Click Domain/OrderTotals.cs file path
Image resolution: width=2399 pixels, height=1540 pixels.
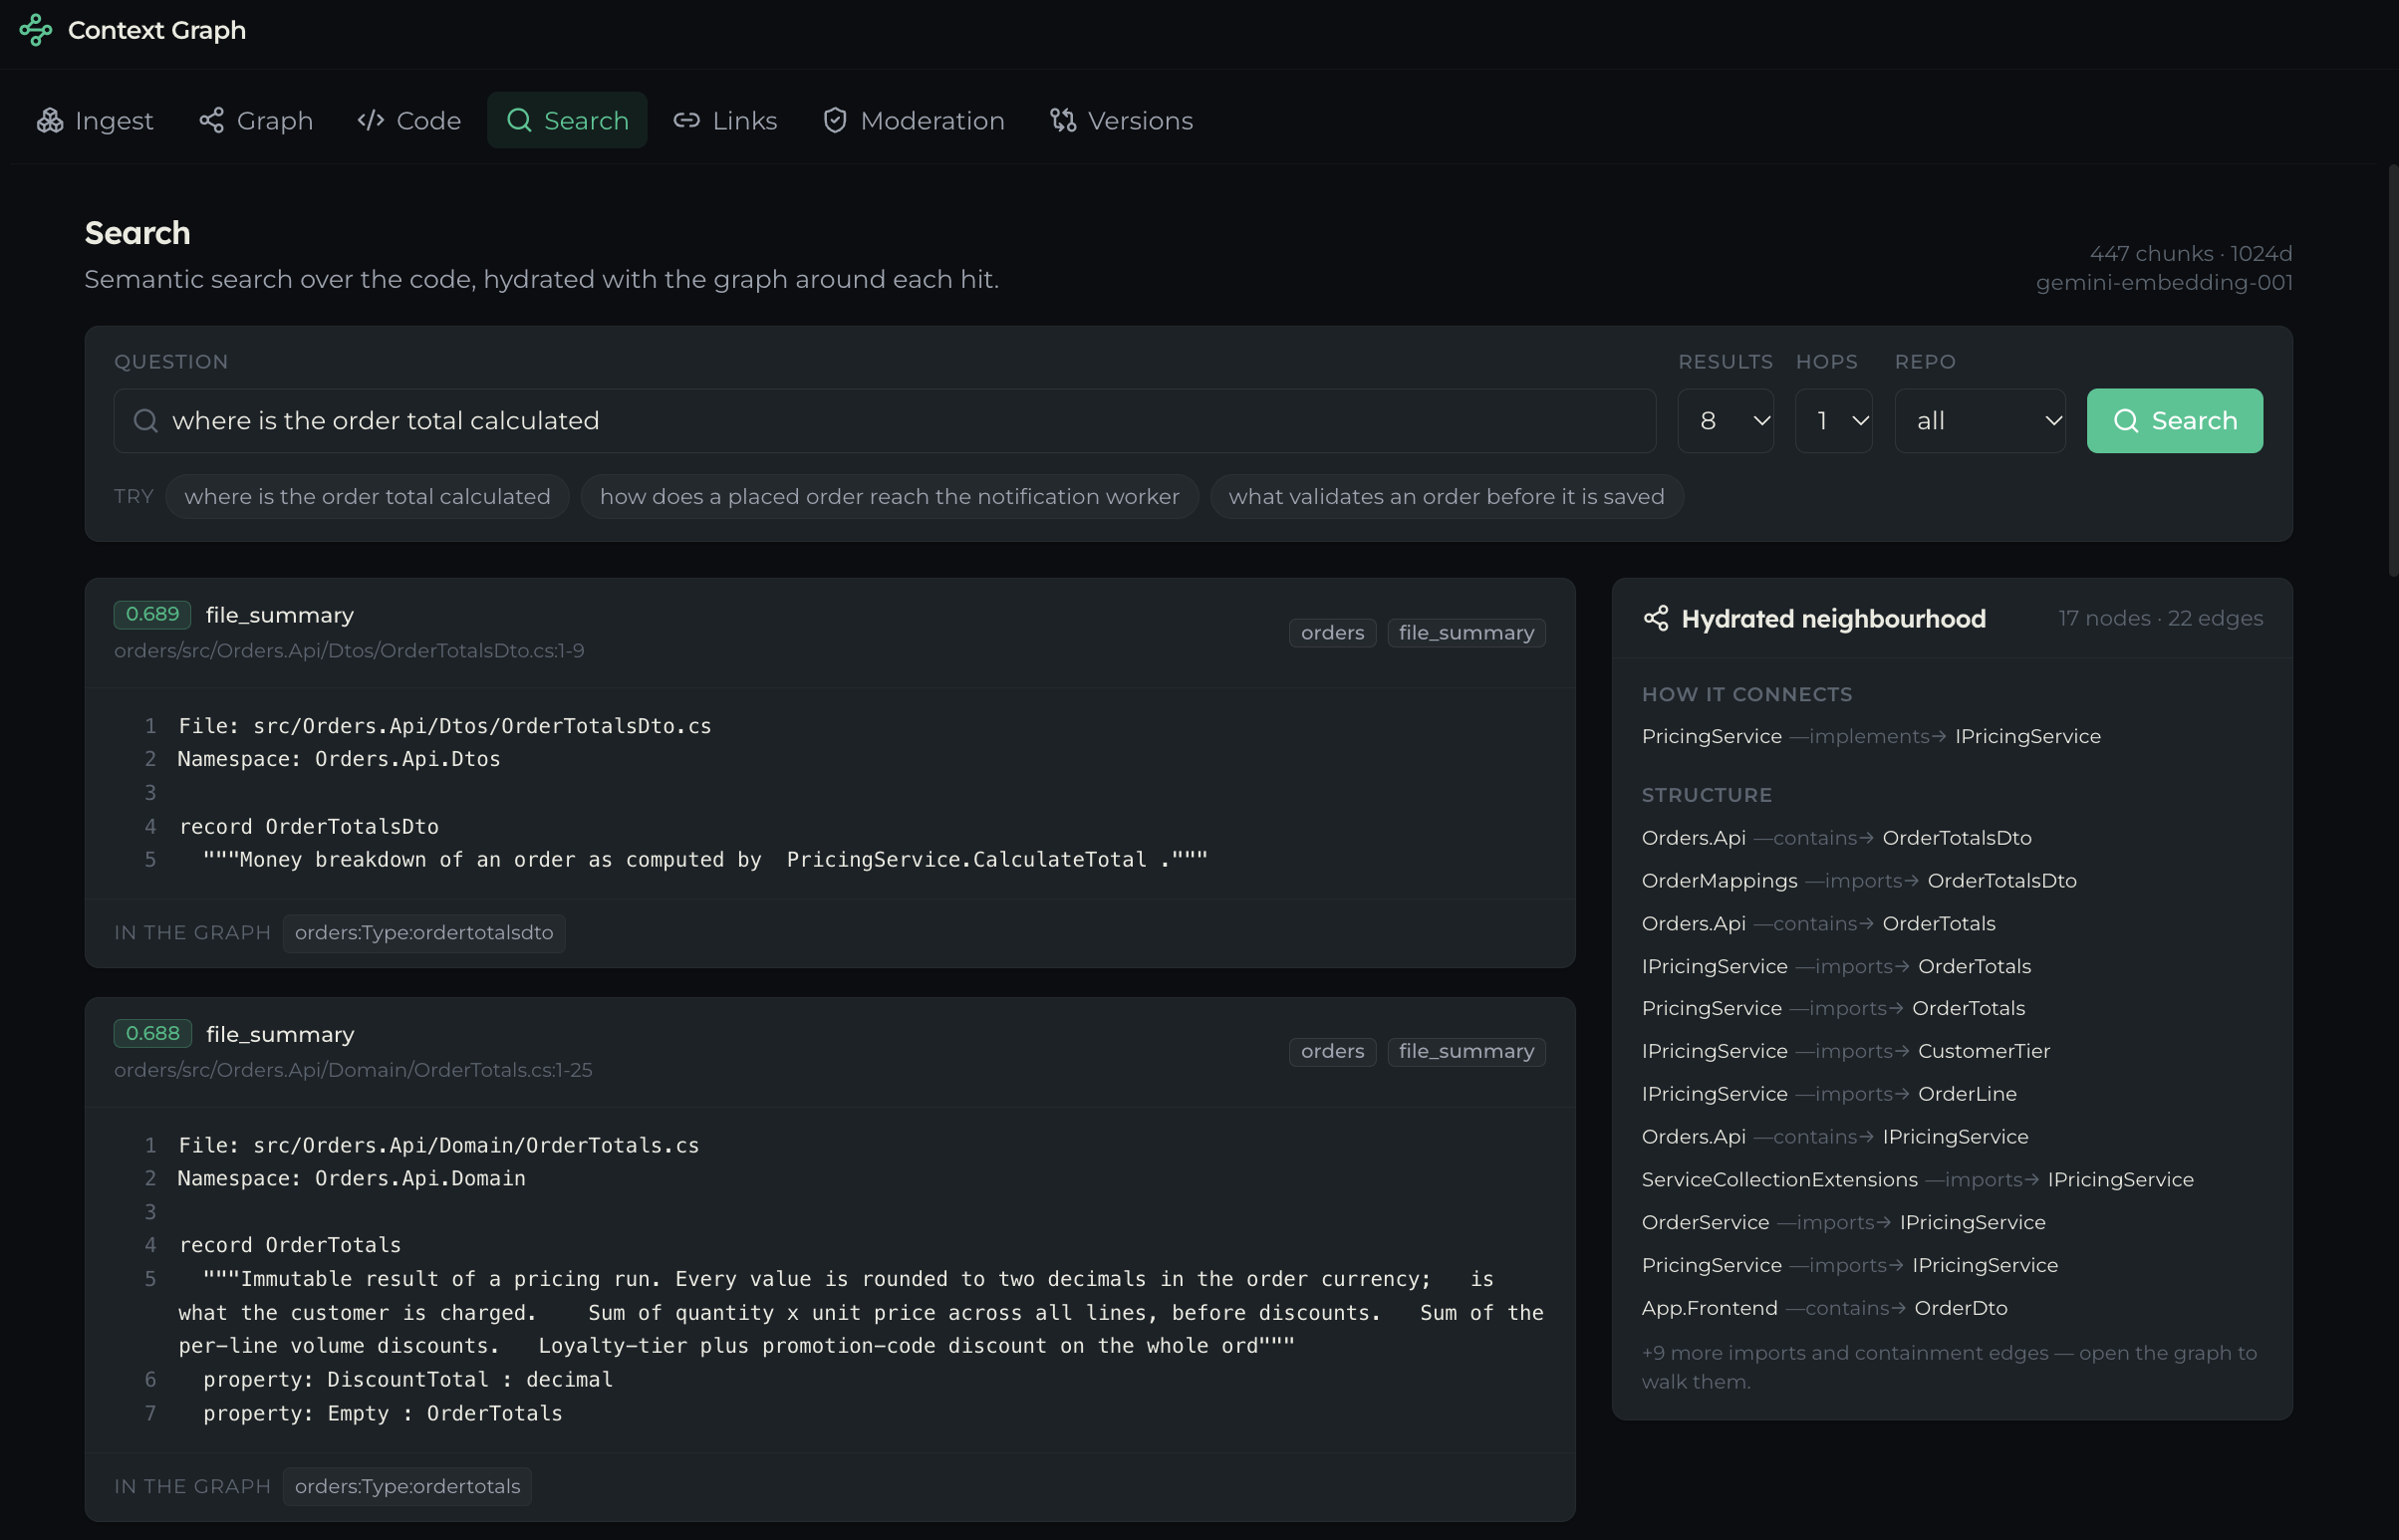pyautogui.click(x=353, y=1069)
